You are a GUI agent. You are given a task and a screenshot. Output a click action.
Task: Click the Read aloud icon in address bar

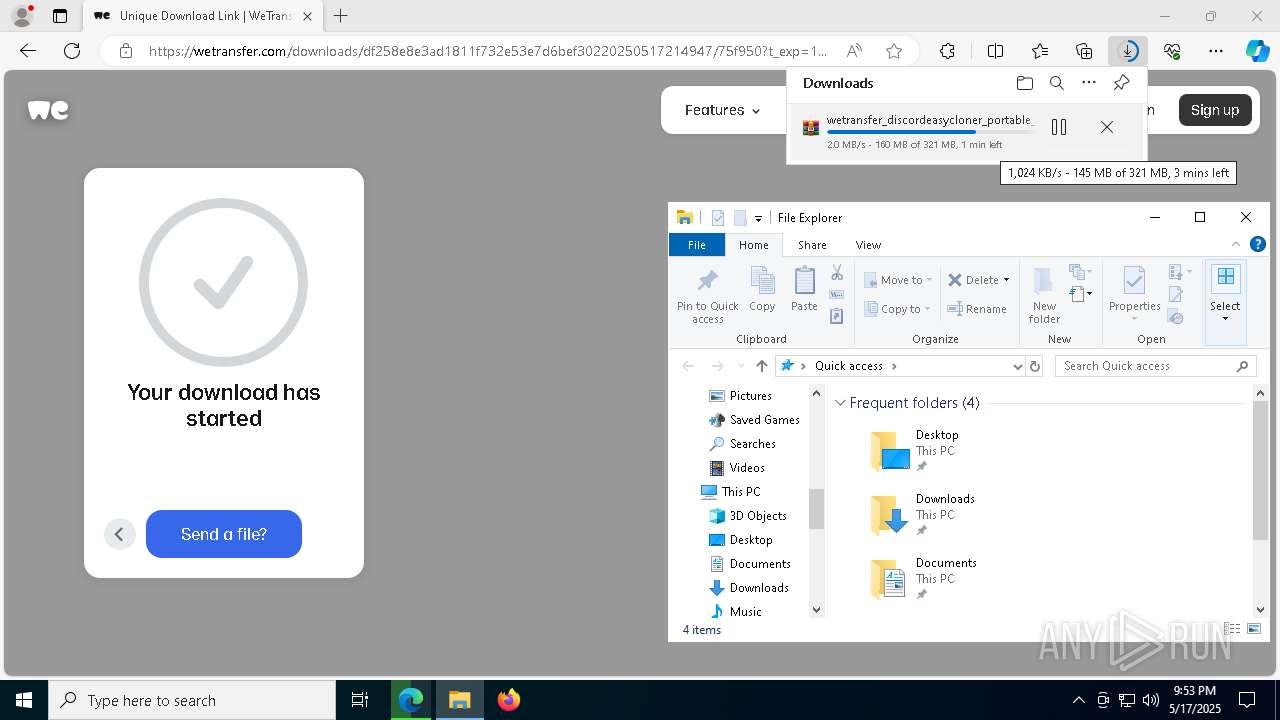(854, 51)
